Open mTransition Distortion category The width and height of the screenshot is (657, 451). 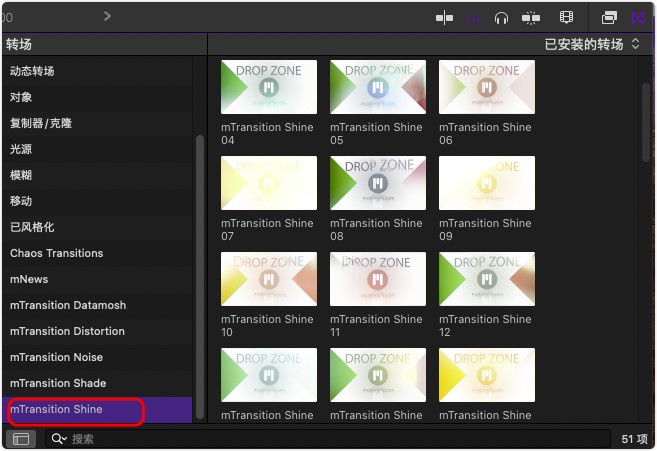point(97,331)
